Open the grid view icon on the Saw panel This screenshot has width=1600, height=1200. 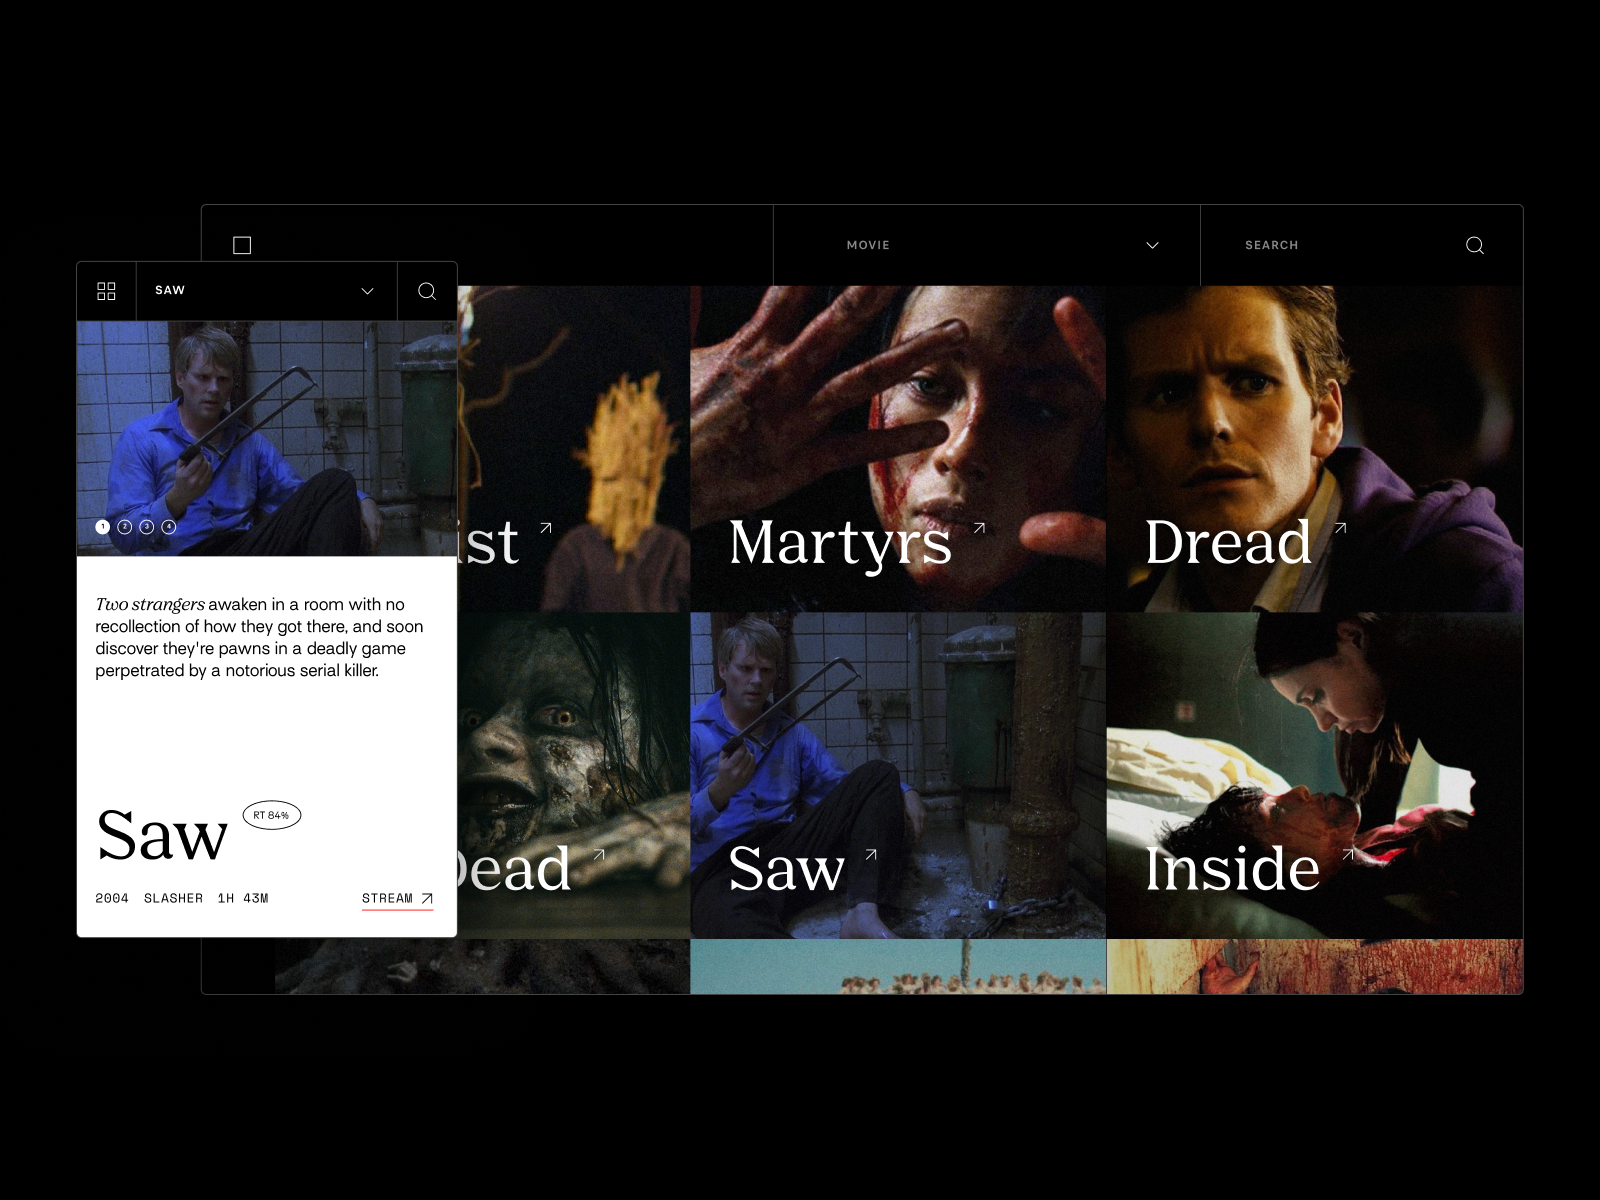pos(105,291)
